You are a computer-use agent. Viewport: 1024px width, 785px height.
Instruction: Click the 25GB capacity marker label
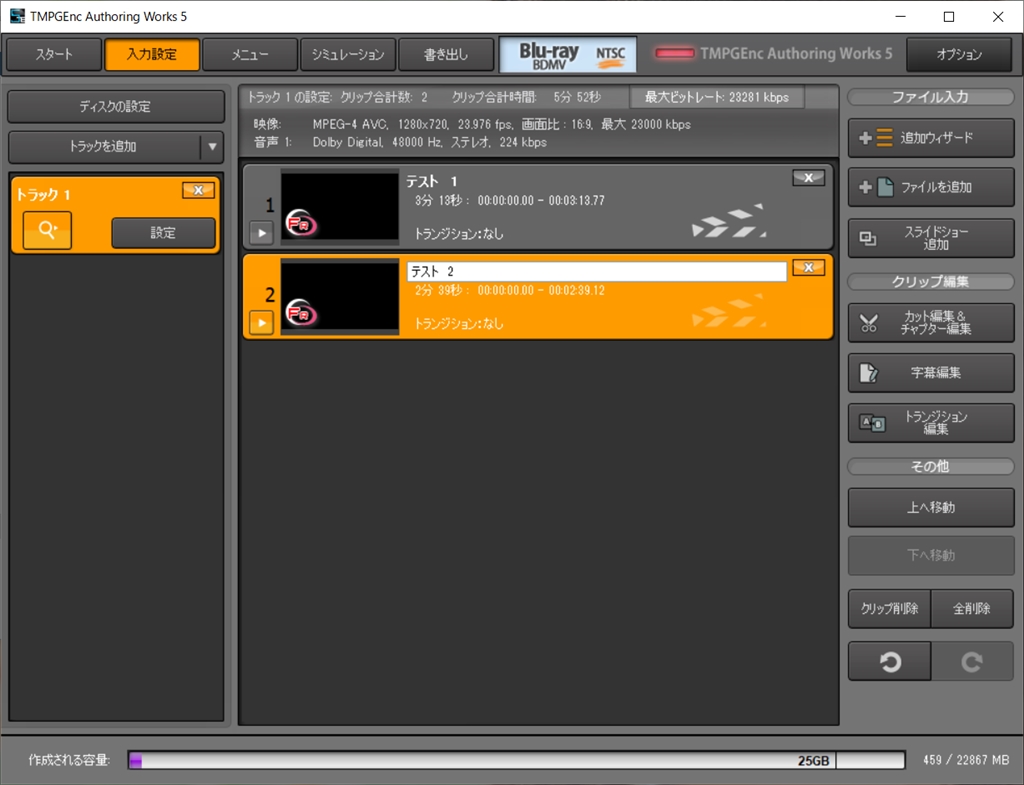pyautogui.click(x=813, y=761)
